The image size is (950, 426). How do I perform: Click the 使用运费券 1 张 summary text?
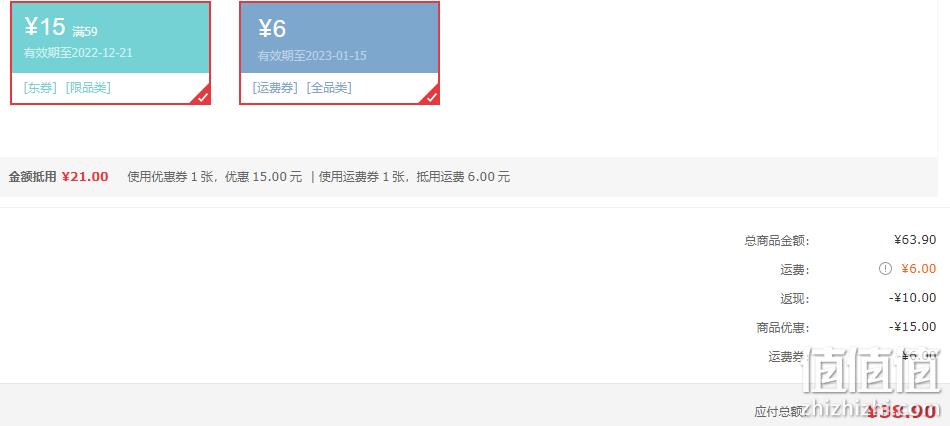[361, 177]
